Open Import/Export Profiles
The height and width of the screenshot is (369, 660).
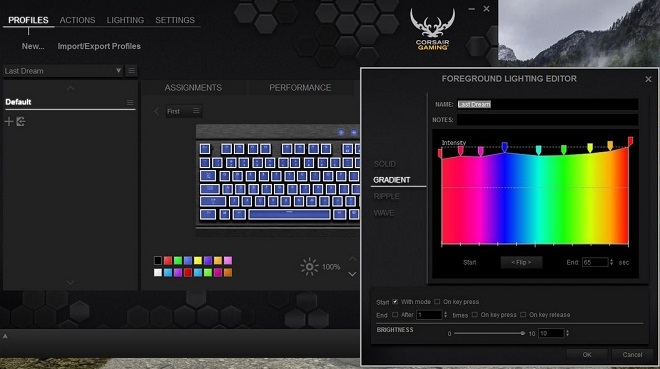(x=99, y=46)
